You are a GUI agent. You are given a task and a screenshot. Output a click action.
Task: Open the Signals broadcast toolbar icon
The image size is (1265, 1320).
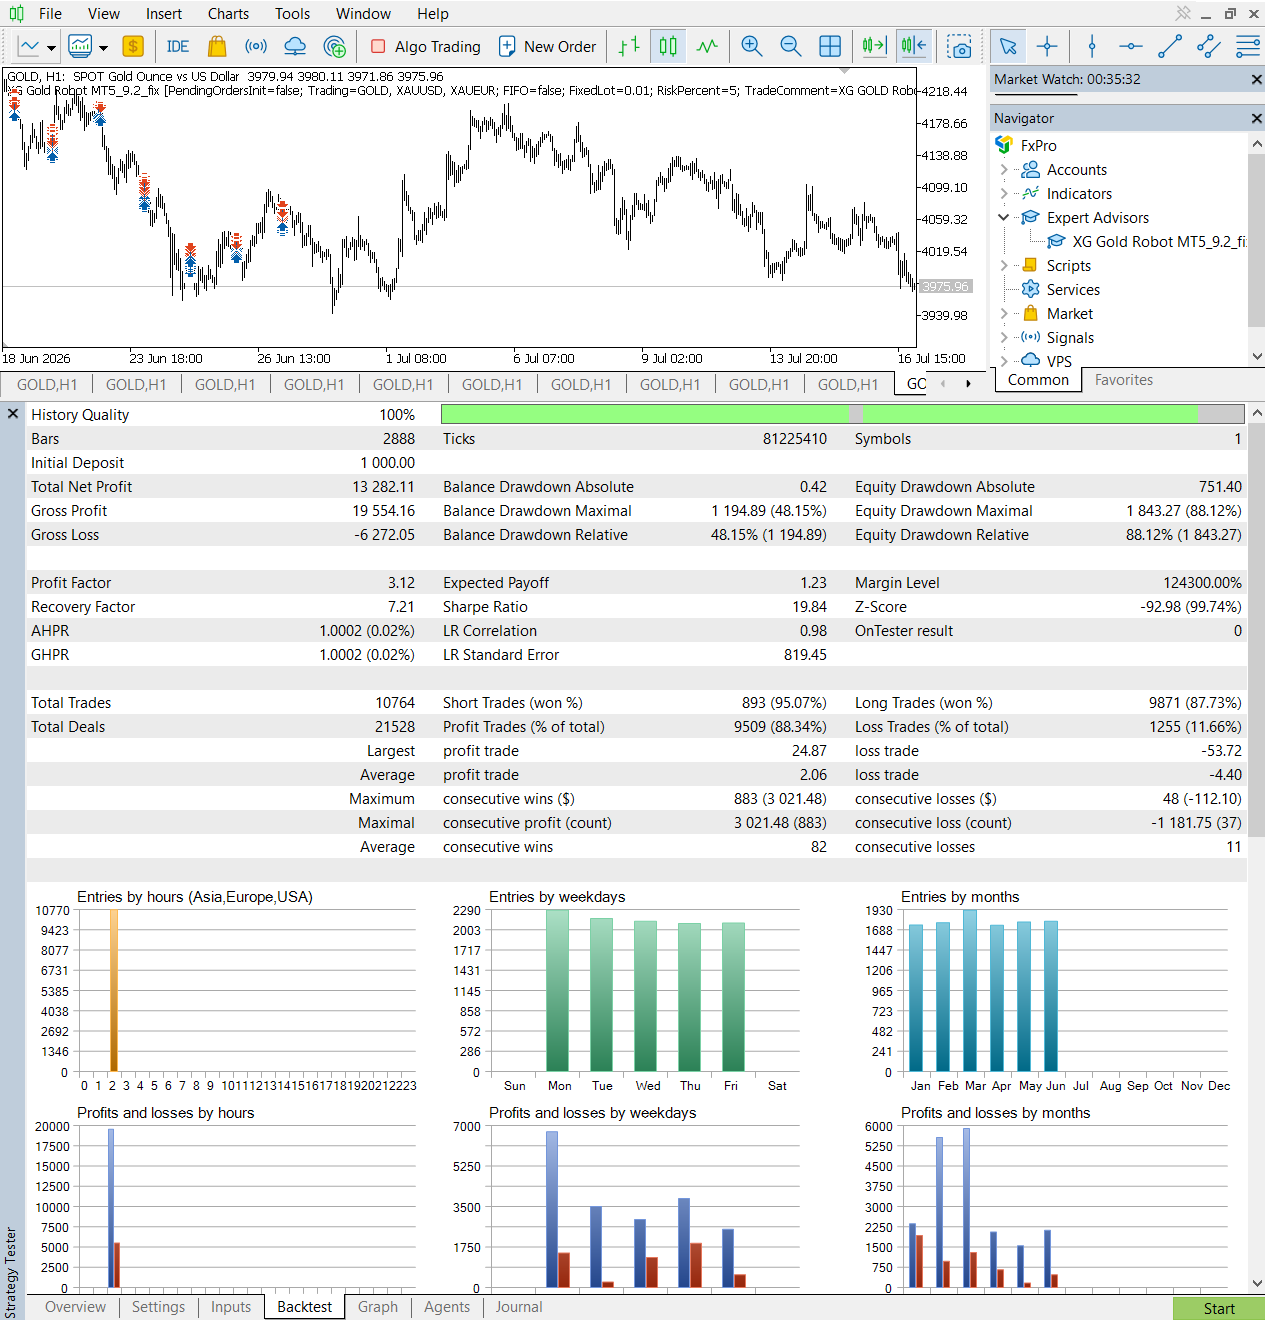pos(256,47)
